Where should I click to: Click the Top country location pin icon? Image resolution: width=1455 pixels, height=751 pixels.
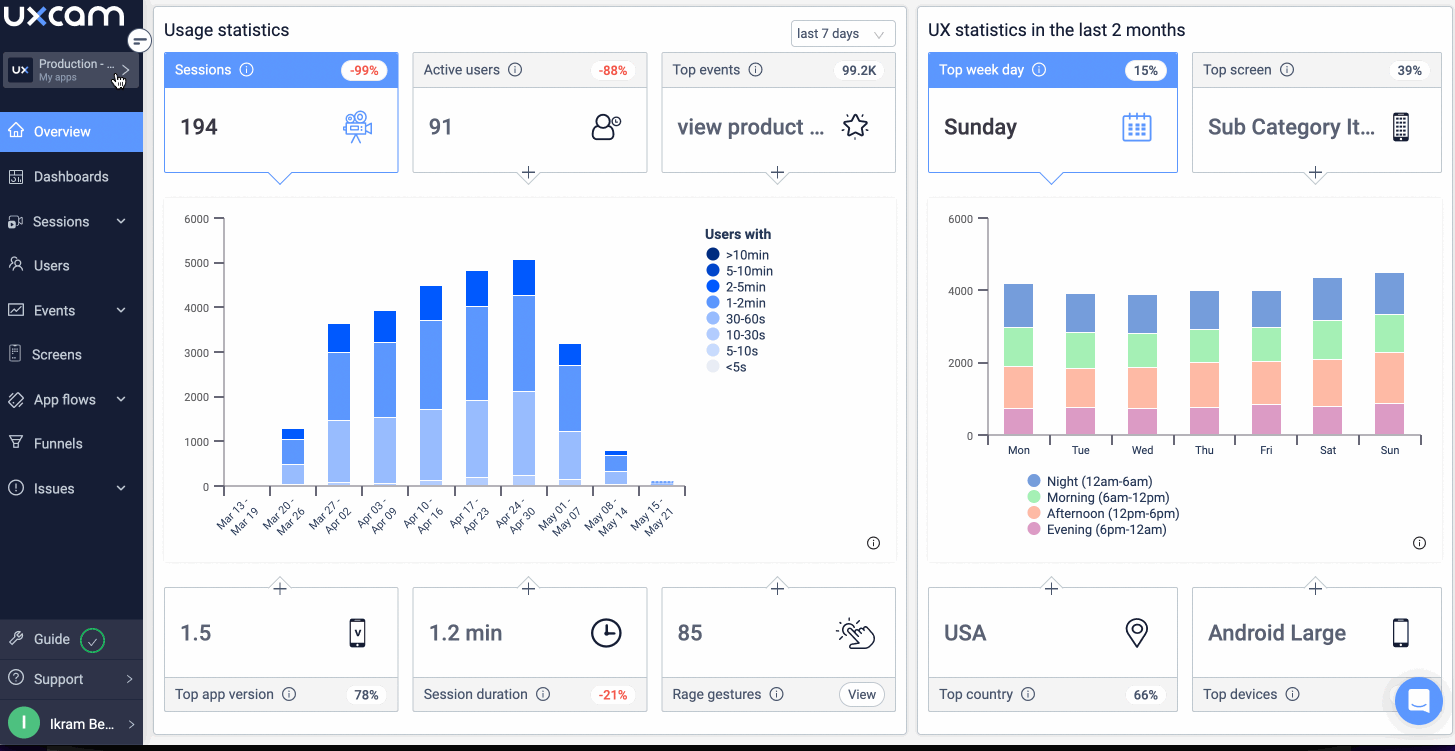click(1136, 633)
